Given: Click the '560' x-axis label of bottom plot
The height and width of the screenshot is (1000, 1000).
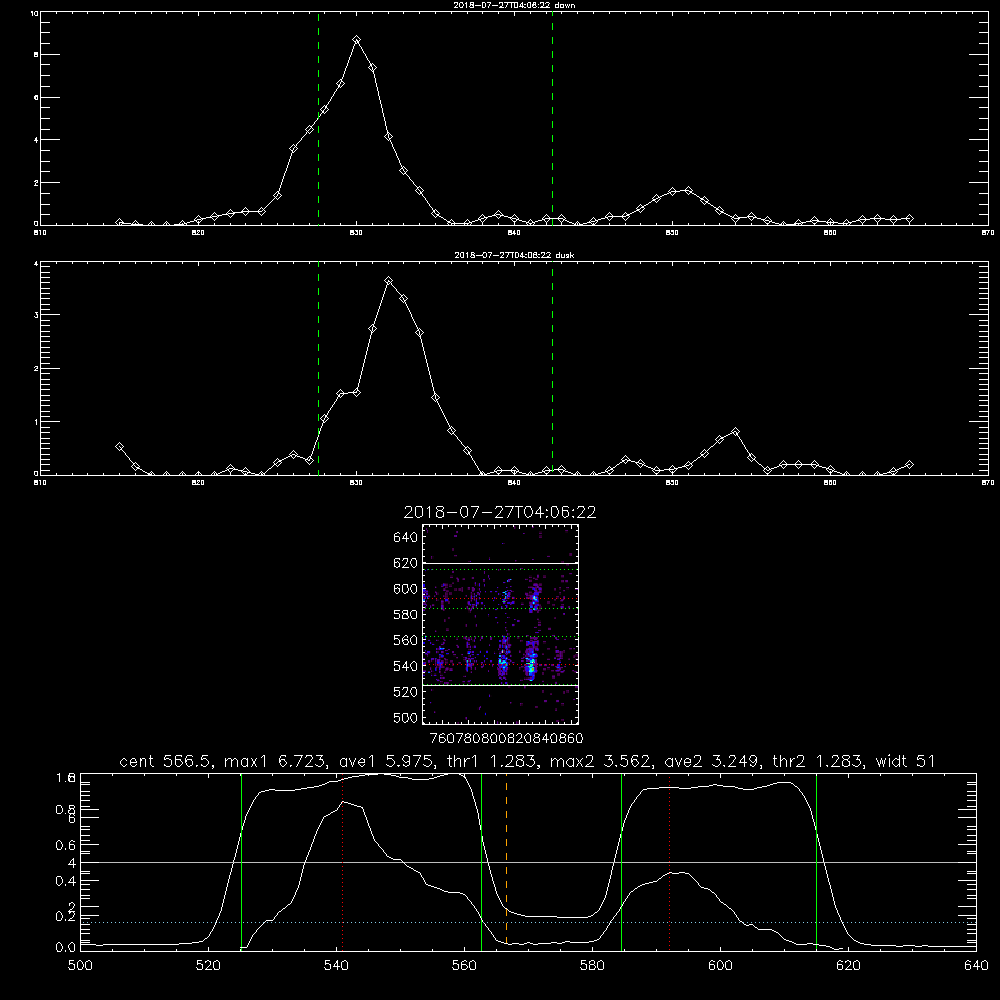Looking at the screenshot, I should (464, 966).
